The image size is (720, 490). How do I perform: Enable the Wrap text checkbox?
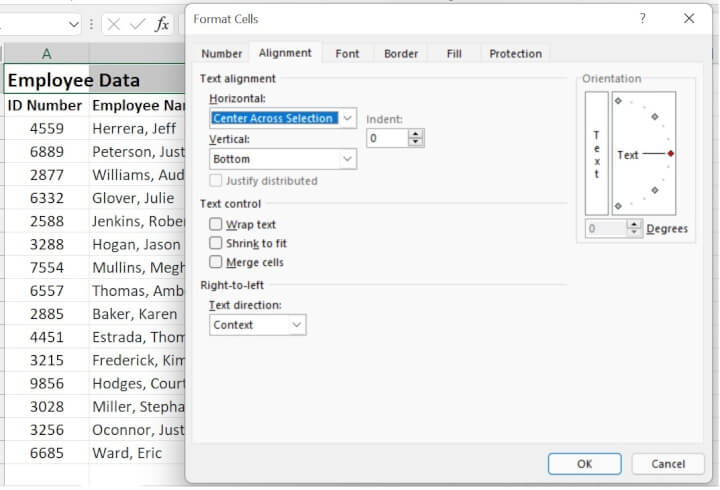tap(216, 225)
